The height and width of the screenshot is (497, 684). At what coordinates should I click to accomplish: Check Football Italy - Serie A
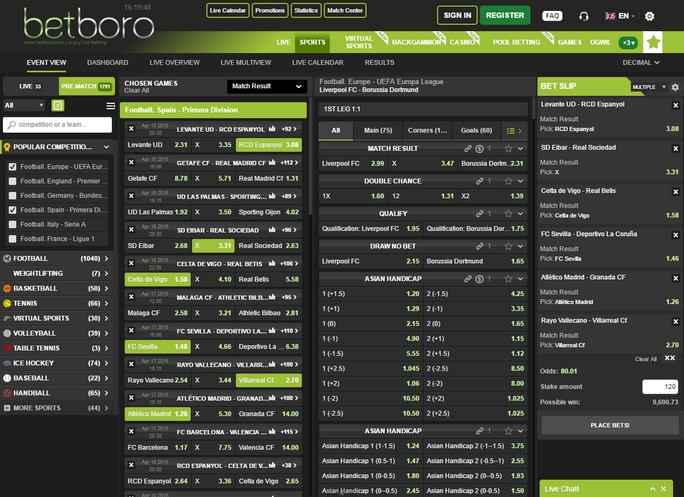coord(13,224)
